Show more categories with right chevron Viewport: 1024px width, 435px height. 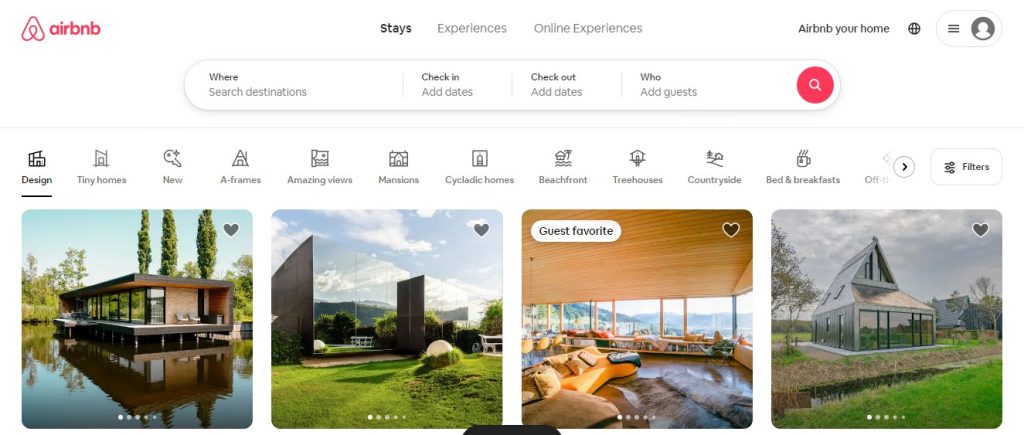click(x=904, y=167)
